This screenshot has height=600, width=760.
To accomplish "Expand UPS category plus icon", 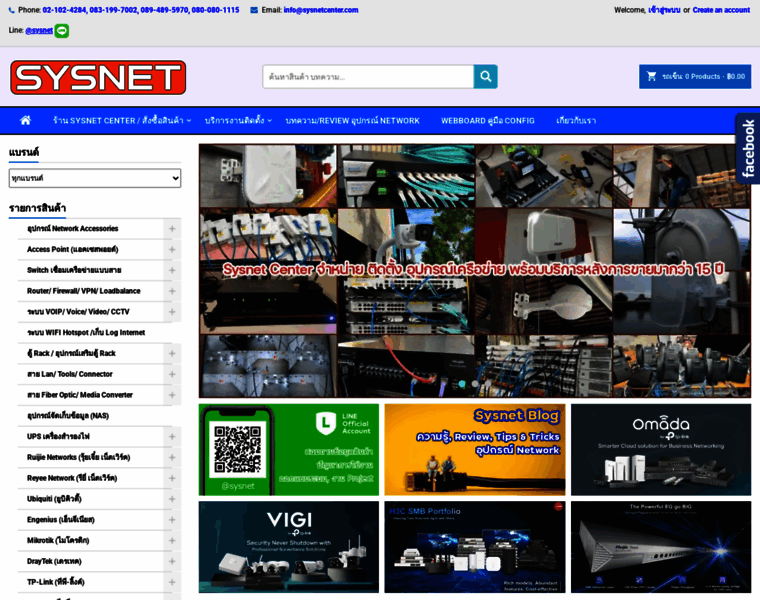I will tap(172, 437).
